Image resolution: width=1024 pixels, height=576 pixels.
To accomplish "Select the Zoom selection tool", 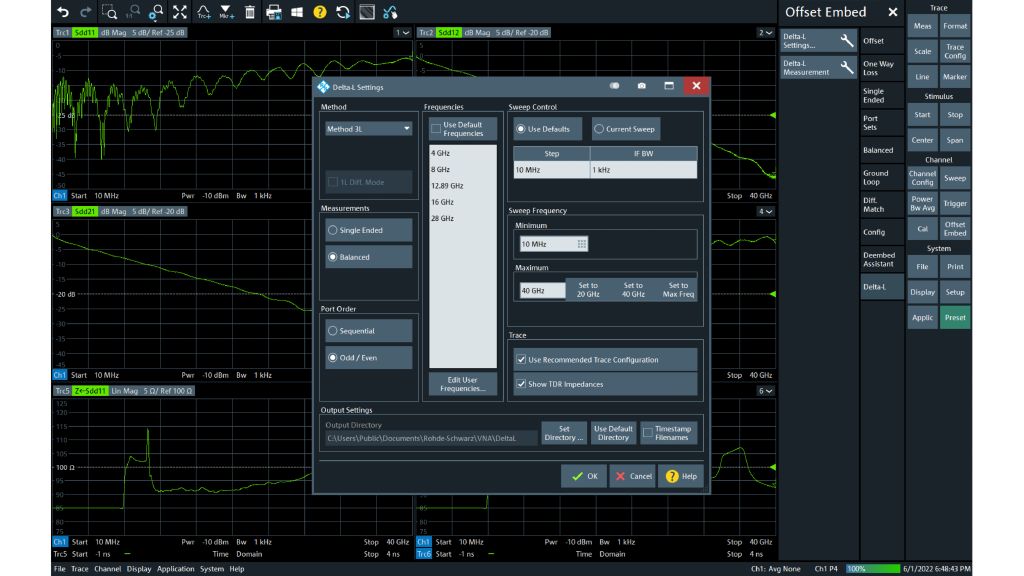I will (x=110, y=13).
